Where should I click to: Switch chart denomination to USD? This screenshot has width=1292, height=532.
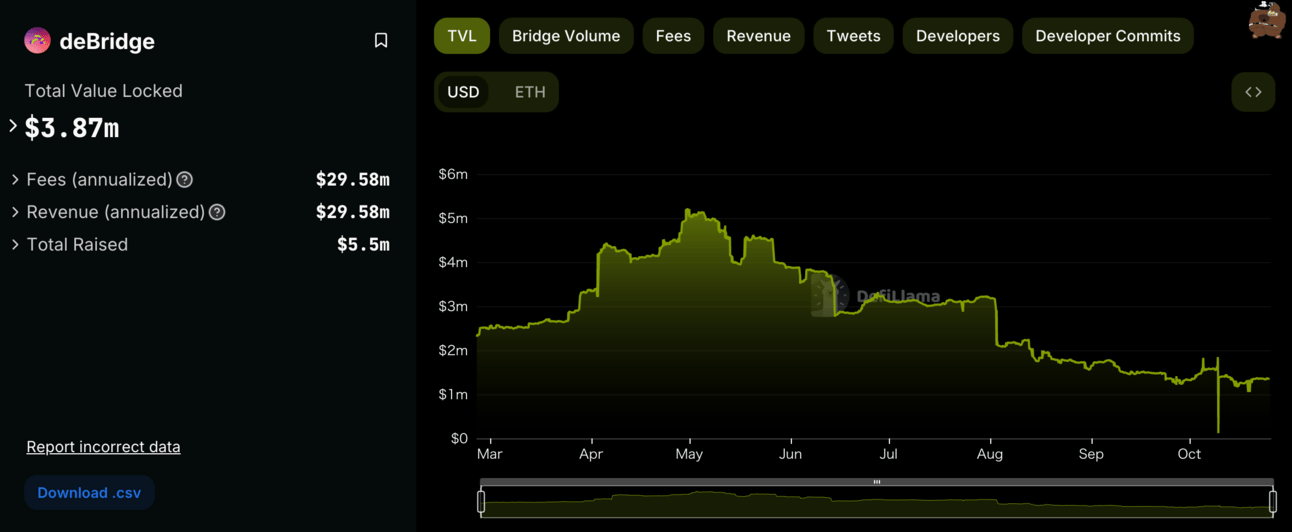[x=463, y=92]
